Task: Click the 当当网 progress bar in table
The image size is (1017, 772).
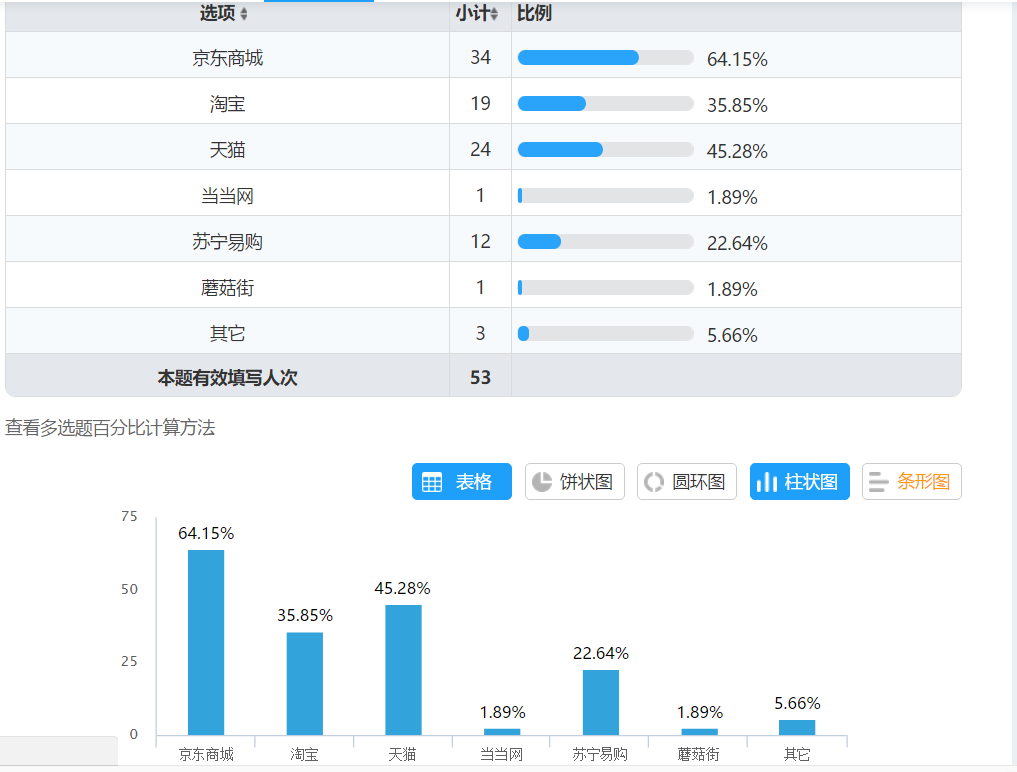Action: (x=606, y=196)
